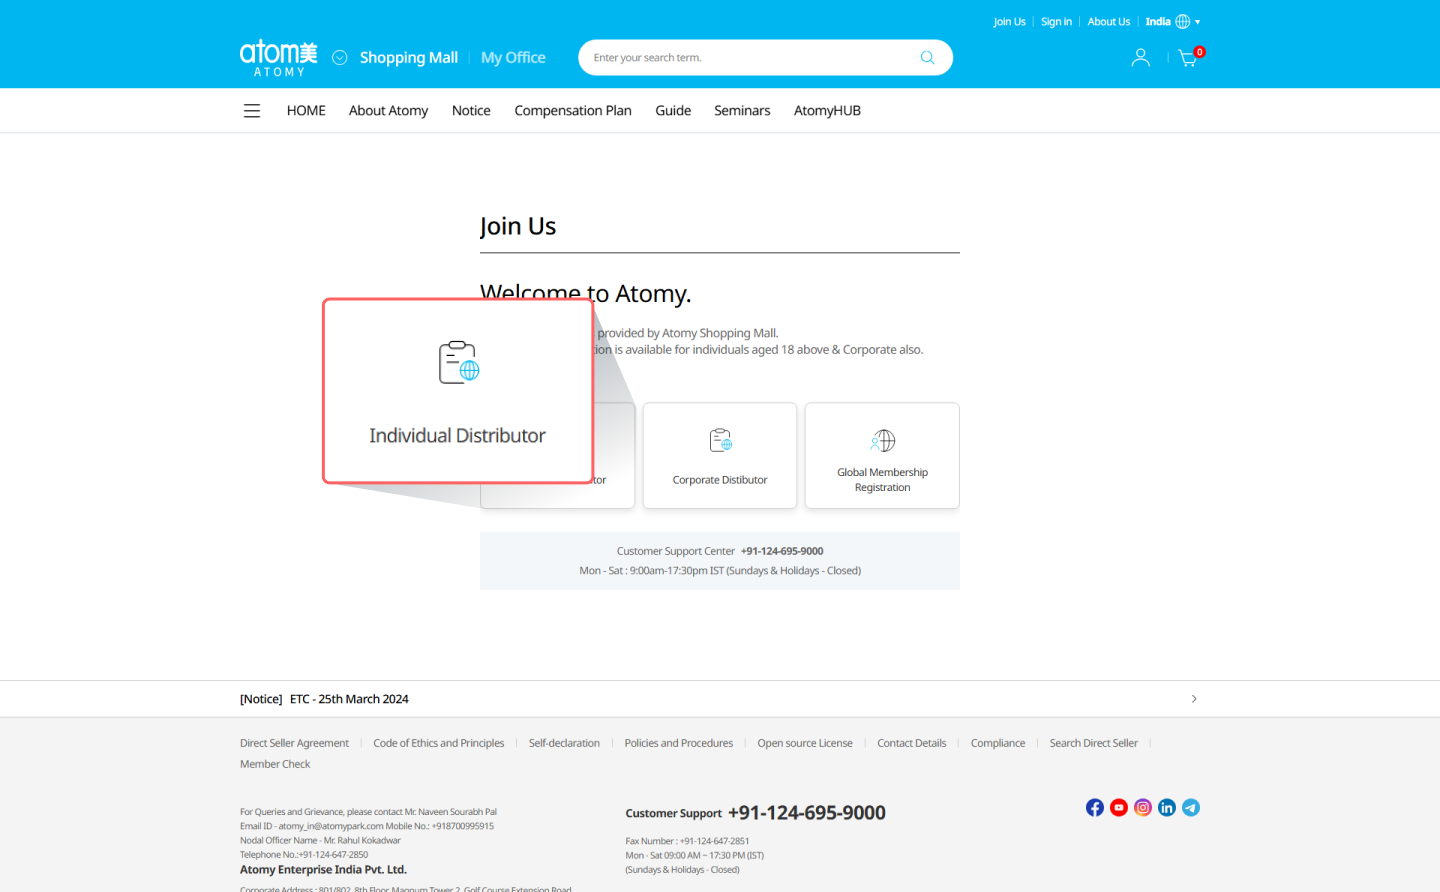
Task: Open Atomy's Instagram profile
Action: [1142, 807]
